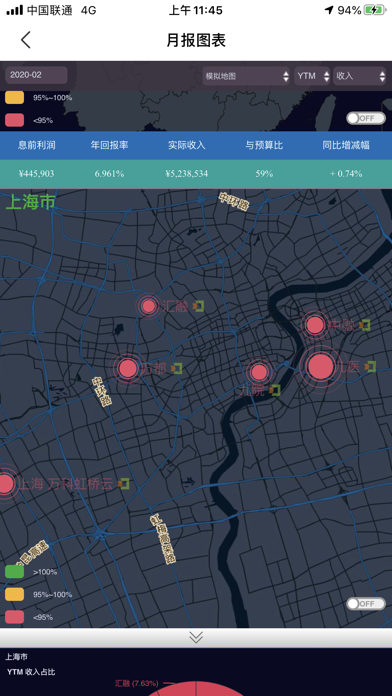
Task: Open the YTM period dropdown
Action: pos(312,76)
